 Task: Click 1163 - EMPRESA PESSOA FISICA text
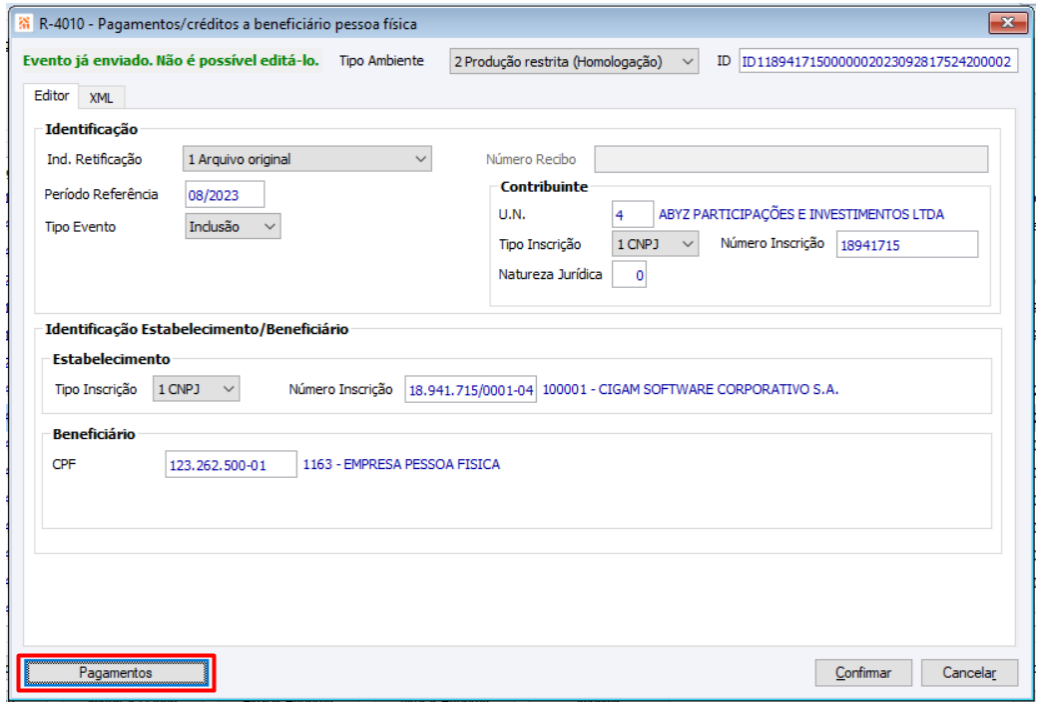(x=401, y=464)
